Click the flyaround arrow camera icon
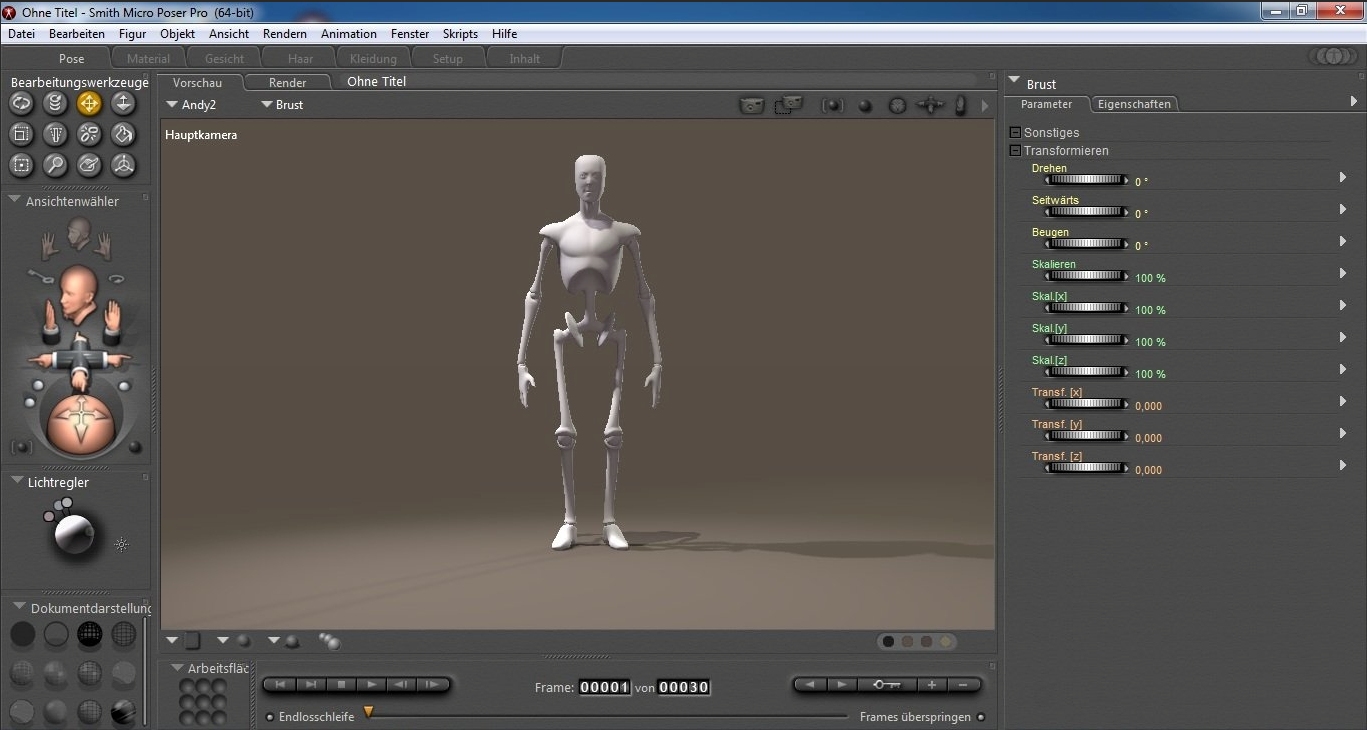 pos(116,279)
